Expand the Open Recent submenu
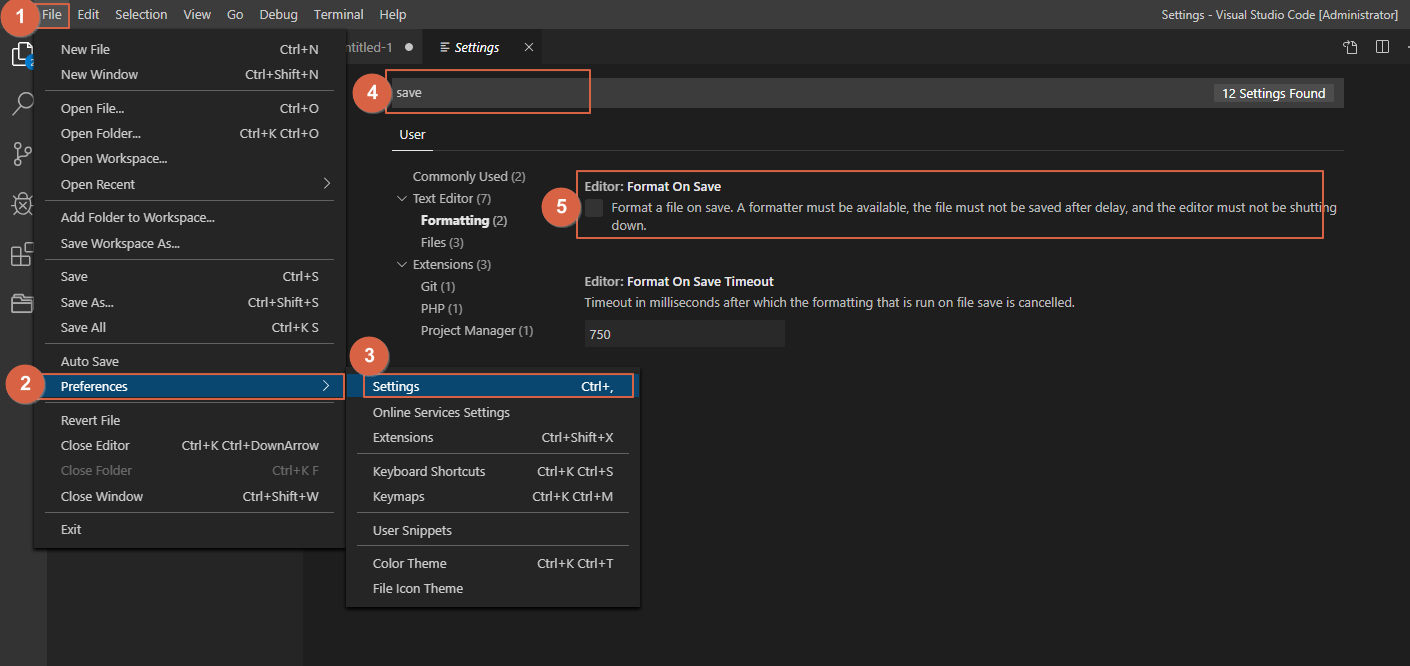The width and height of the screenshot is (1410, 666). 189,184
